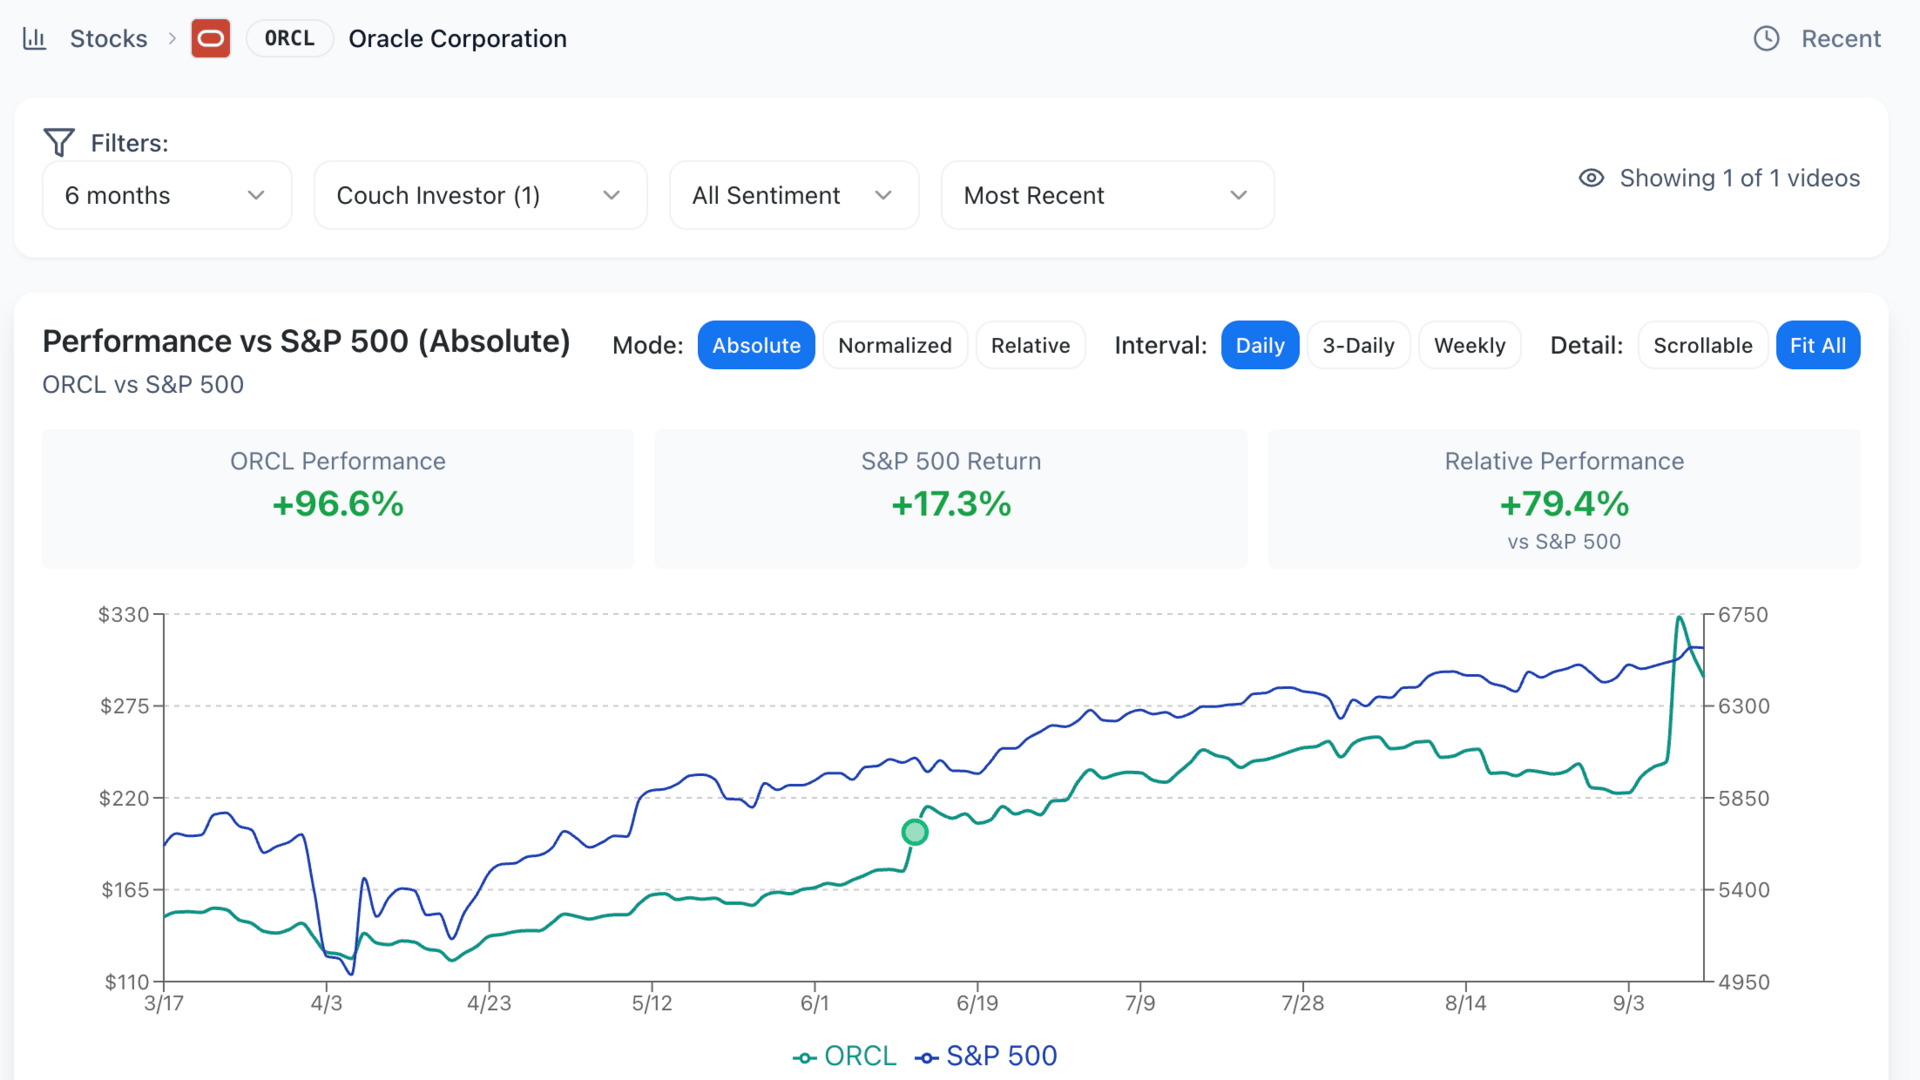Click the funnel filter icon
This screenshot has height=1080, width=1920.
pos(59,143)
